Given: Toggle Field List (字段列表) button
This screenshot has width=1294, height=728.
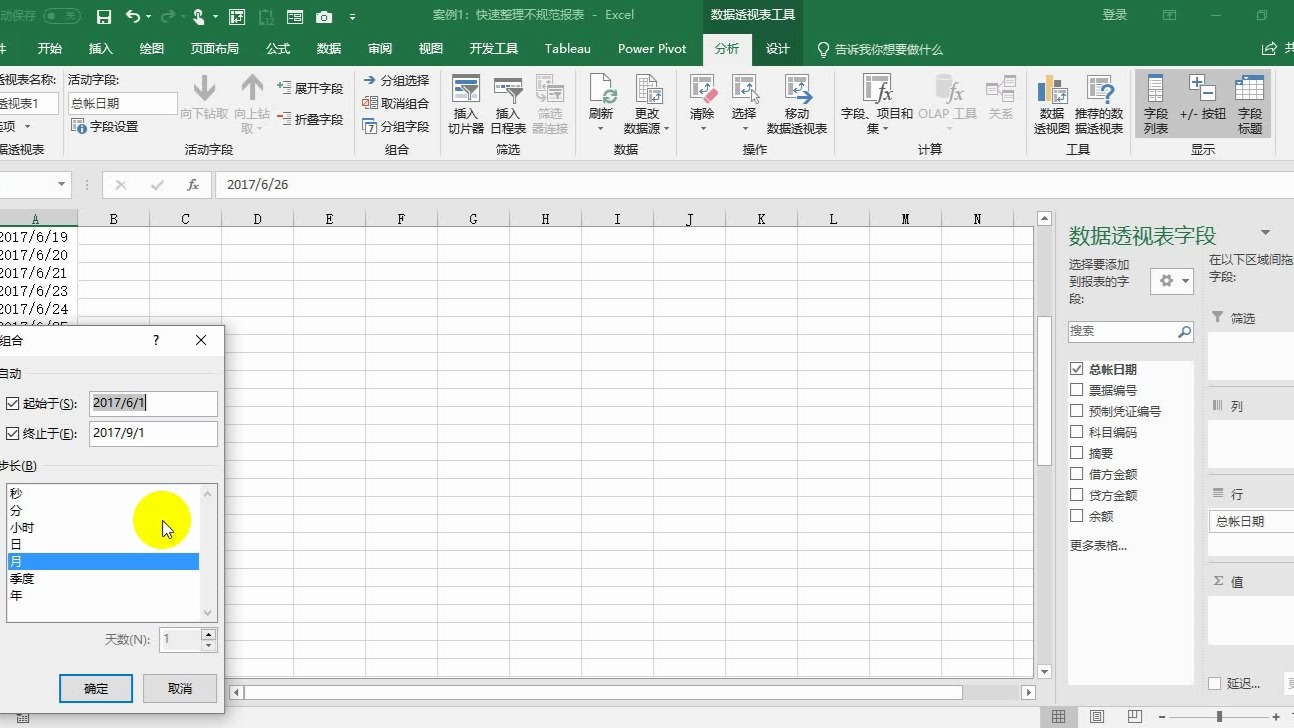Looking at the screenshot, I should (1156, 105).
